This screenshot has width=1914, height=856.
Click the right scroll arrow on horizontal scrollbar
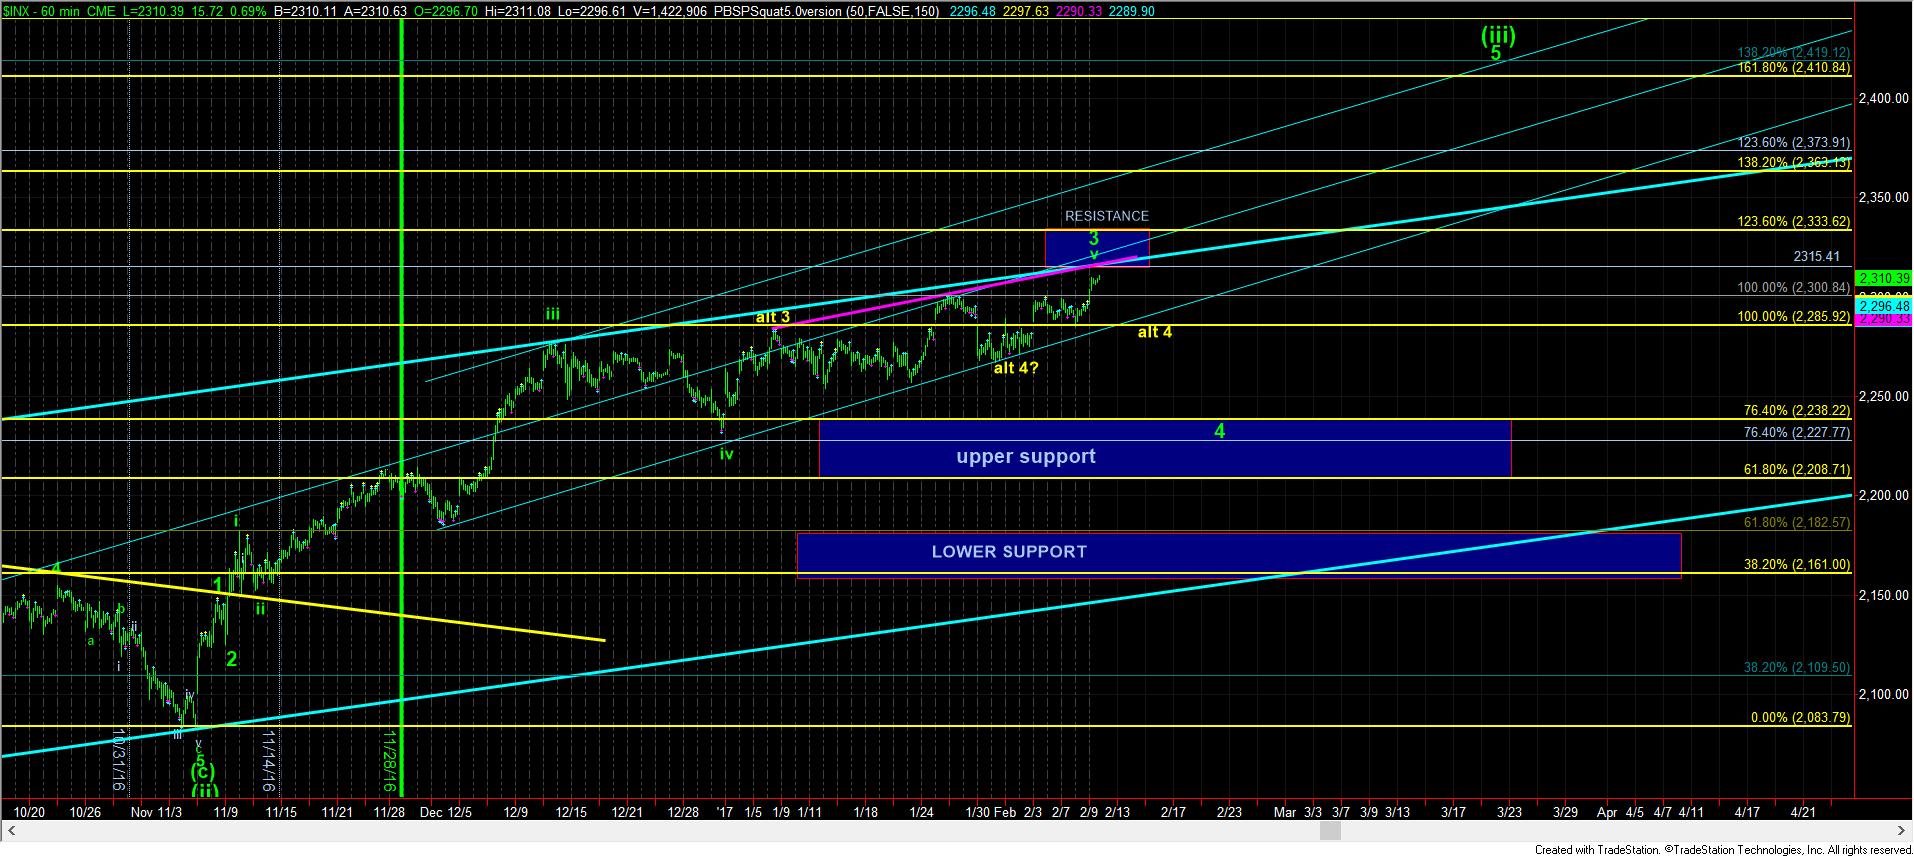[x=1903, y=830]
